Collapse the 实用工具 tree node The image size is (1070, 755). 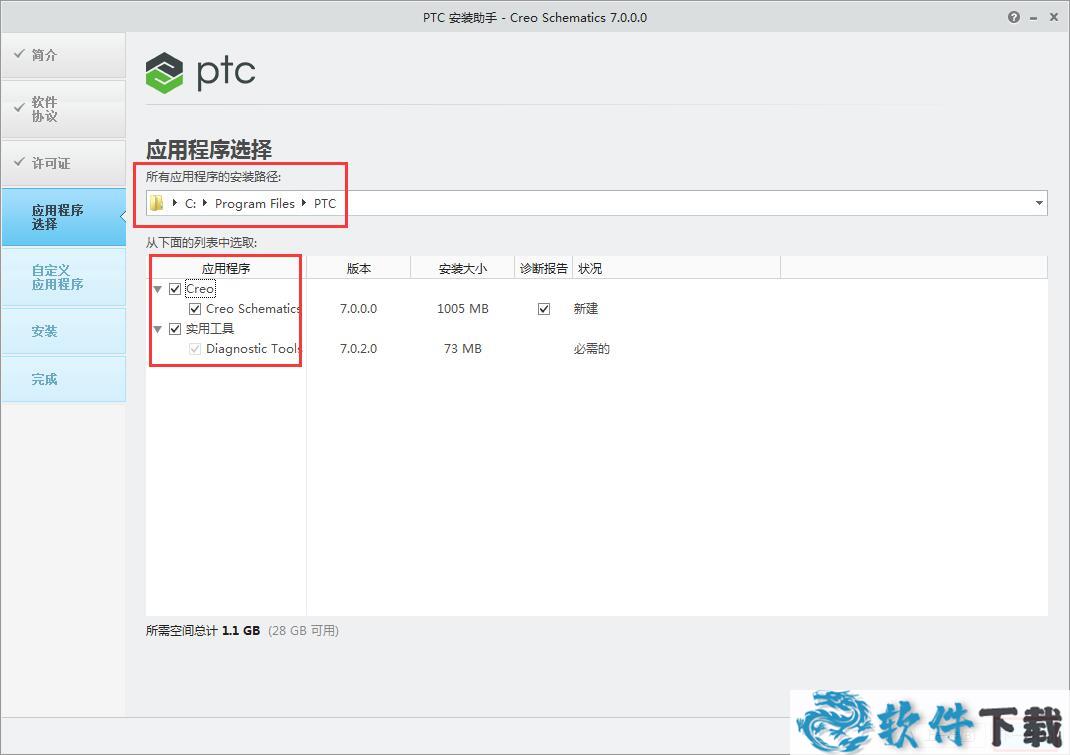pyautogui.click(x=157, y=329)
